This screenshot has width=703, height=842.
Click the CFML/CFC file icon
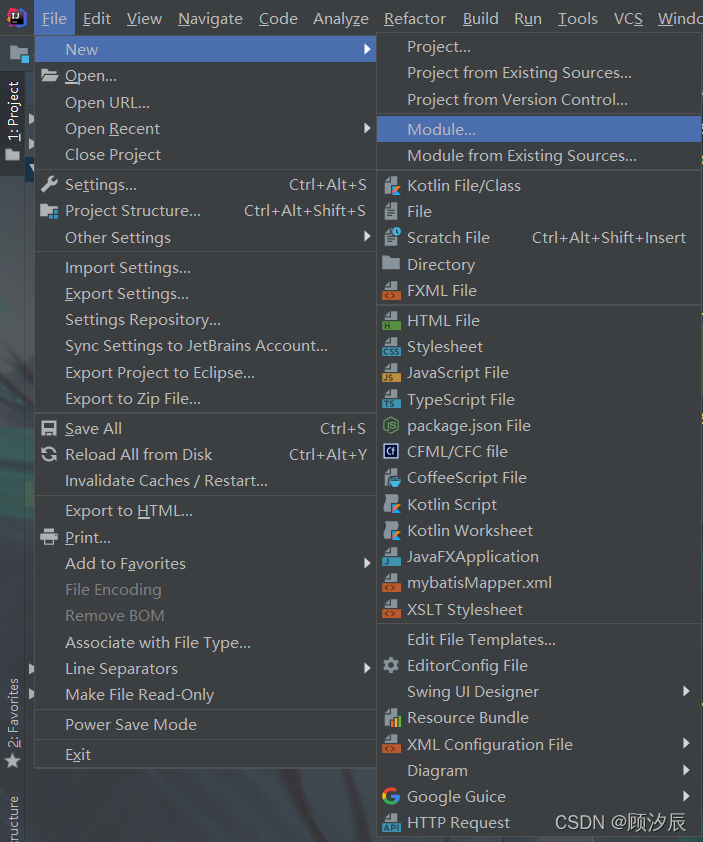pyautogui.click(x=391, y=451)
